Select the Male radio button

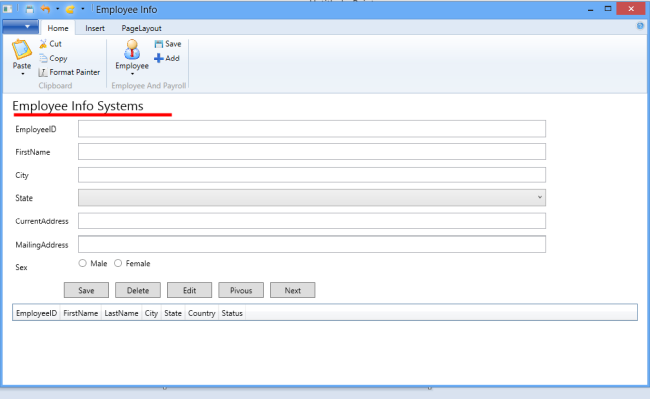click(x=82, y=263)
